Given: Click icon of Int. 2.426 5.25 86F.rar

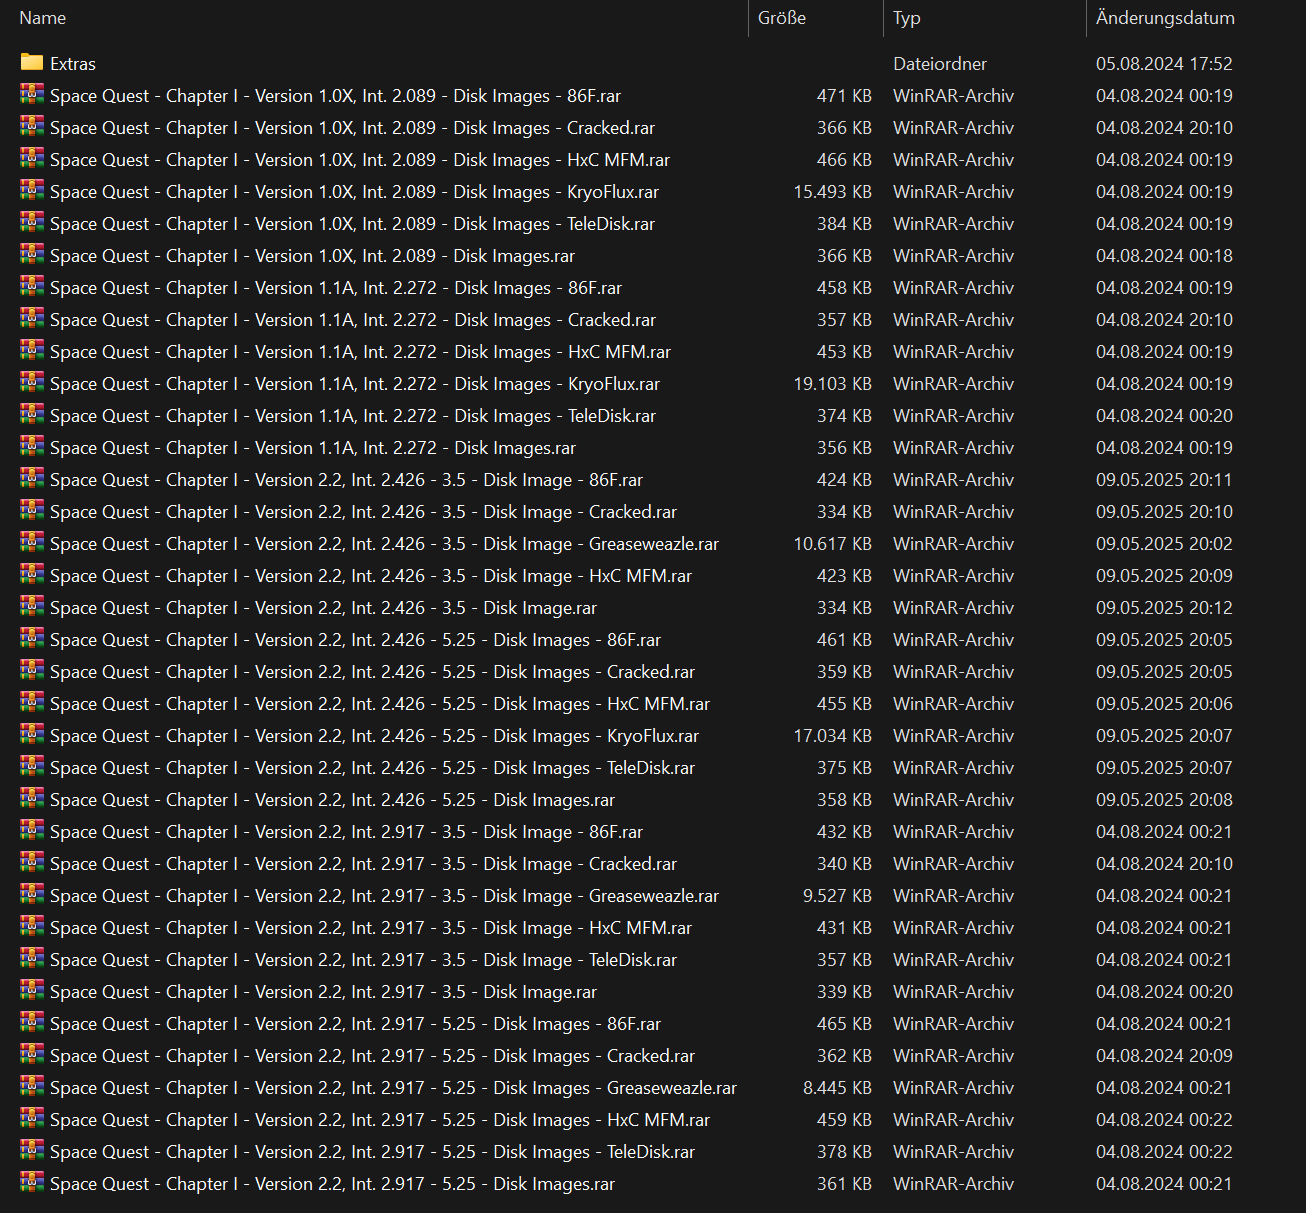Looking at the screenshot, I should click(32, 638).
